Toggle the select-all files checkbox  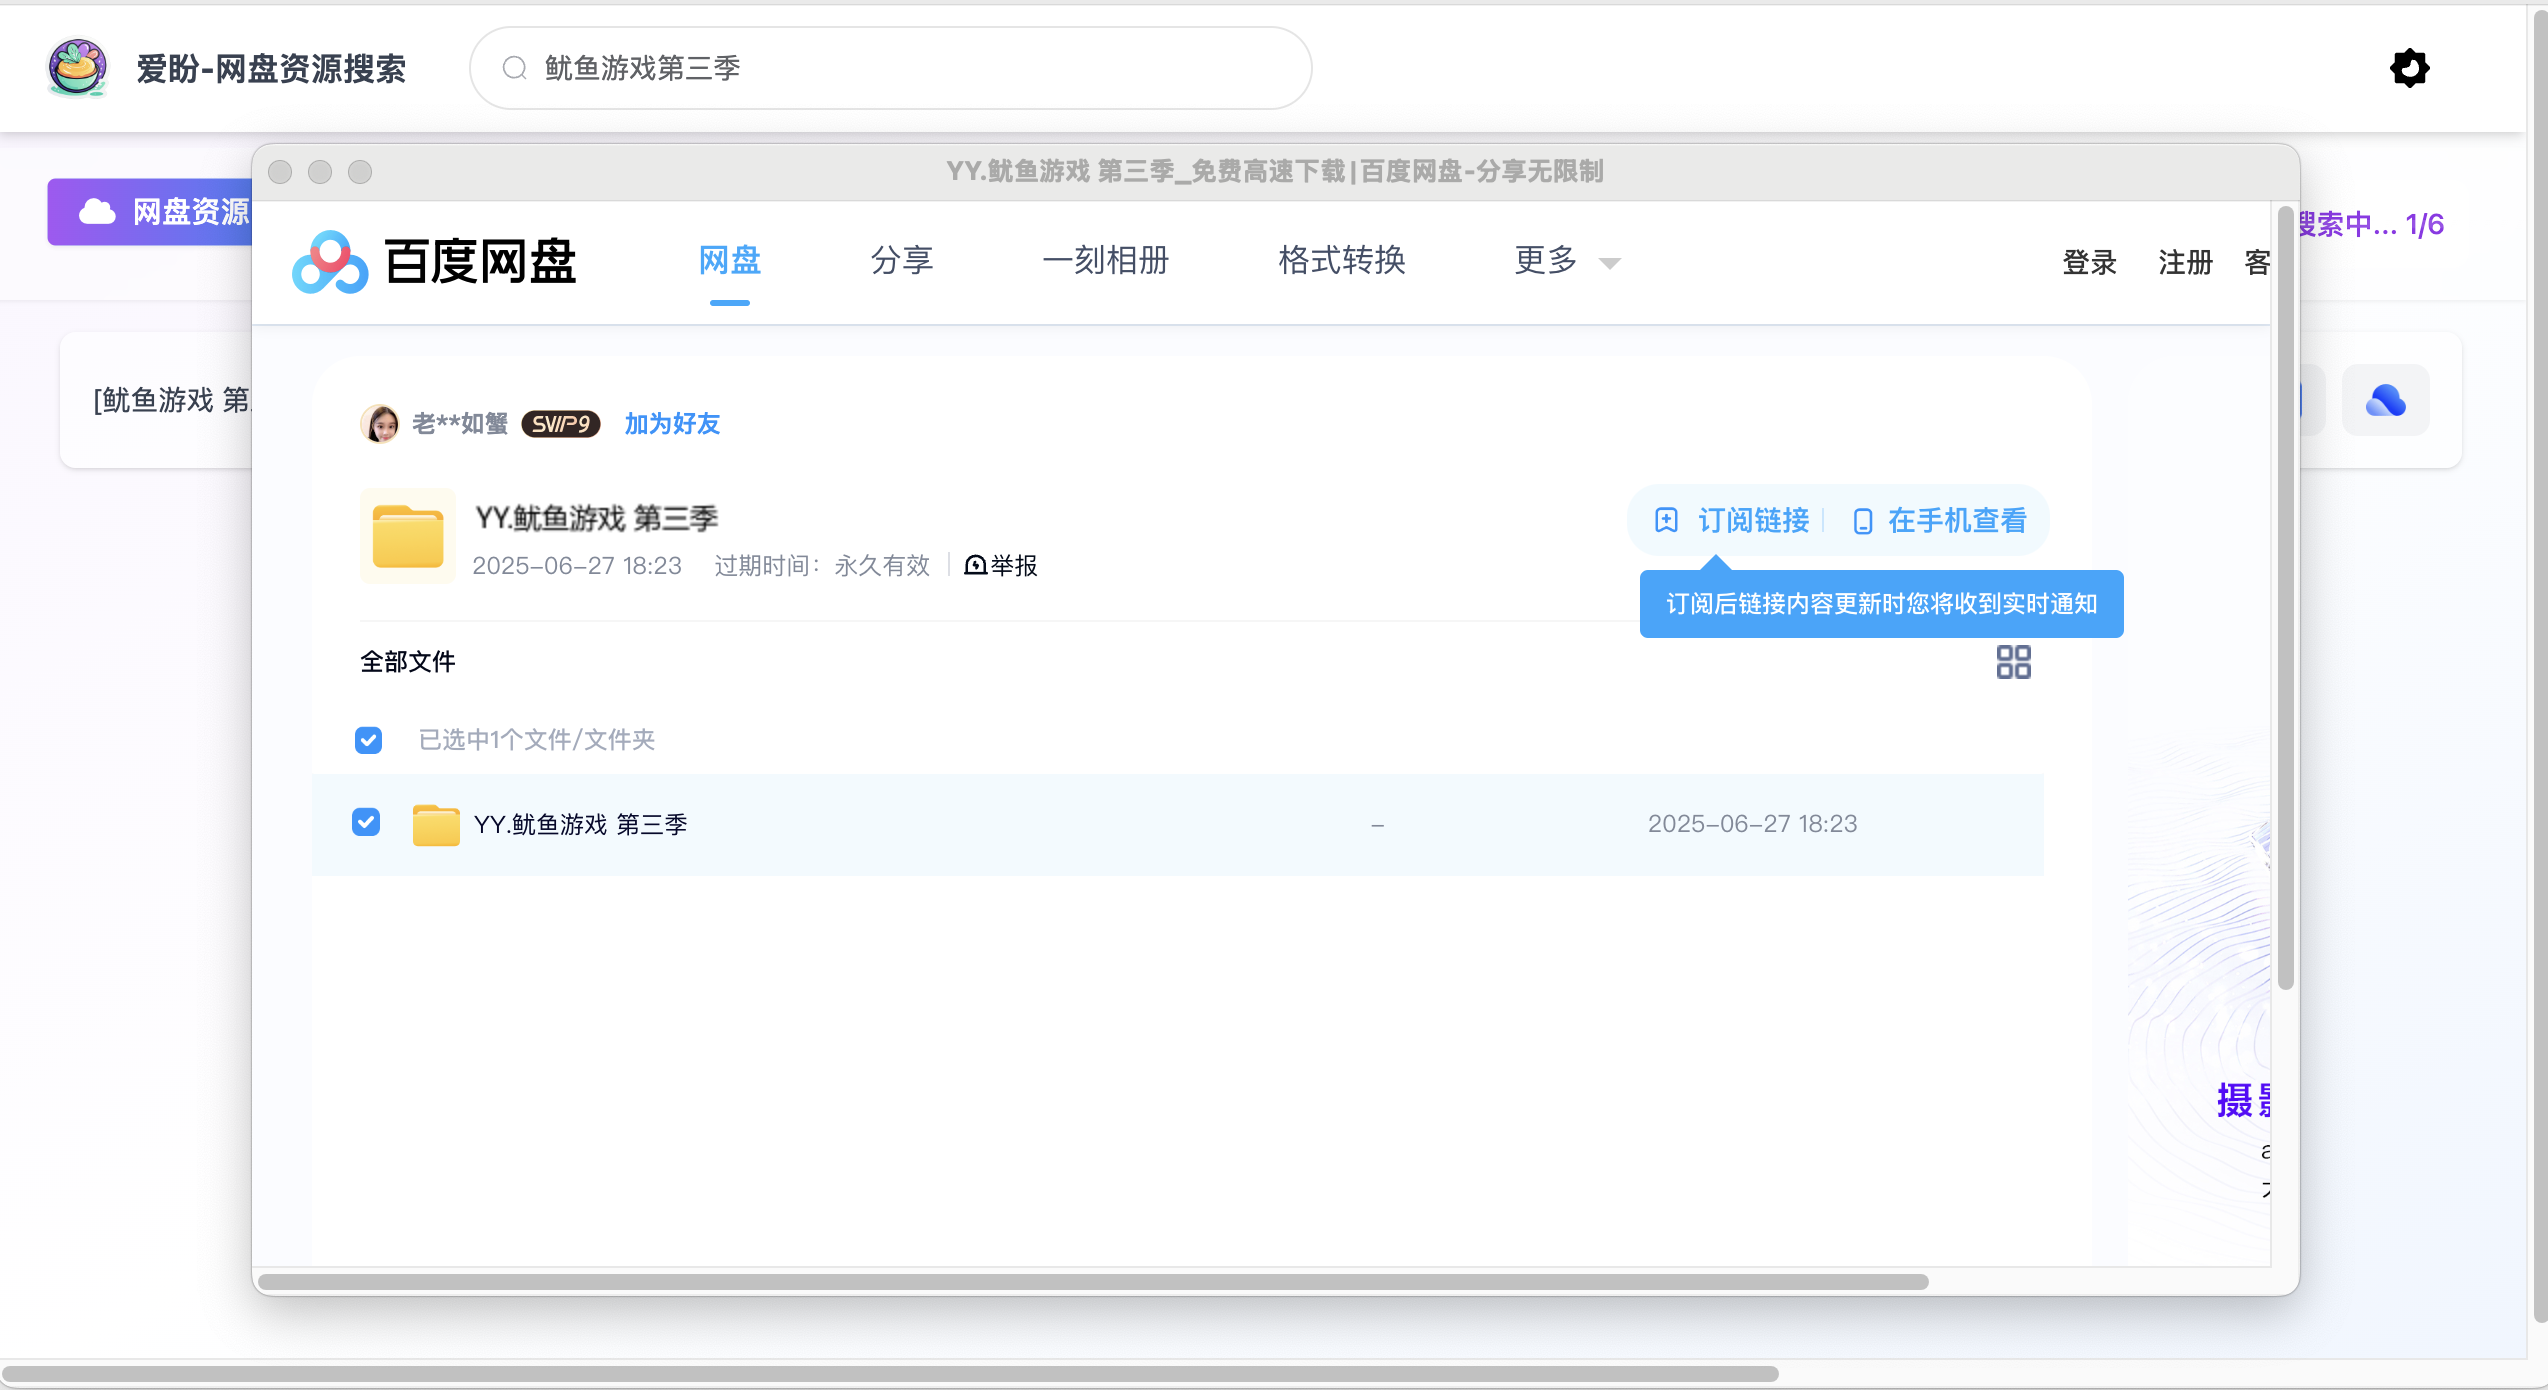tap(368, 740)
